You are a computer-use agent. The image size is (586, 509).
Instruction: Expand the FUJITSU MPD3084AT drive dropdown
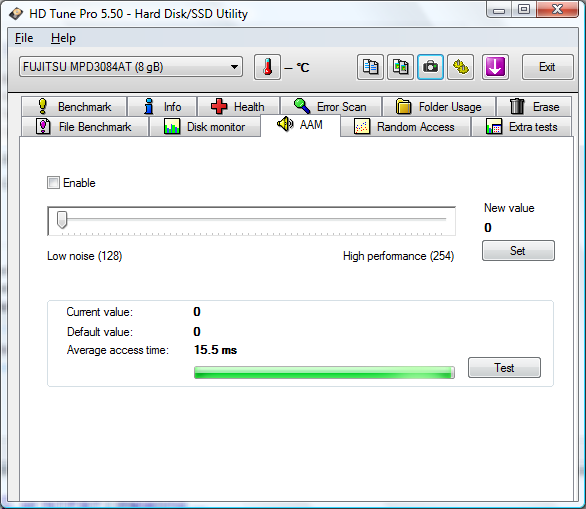[131, 67]
